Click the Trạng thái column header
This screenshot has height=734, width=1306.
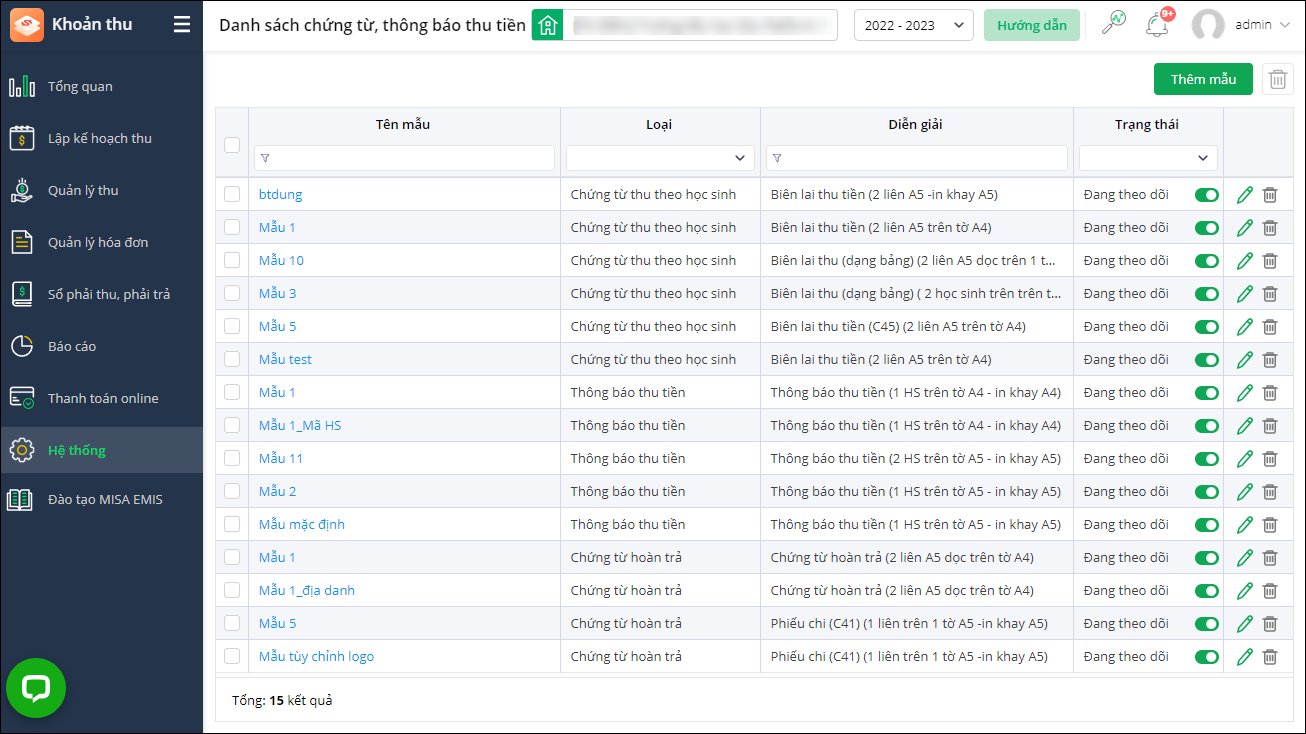(1147, 125)
